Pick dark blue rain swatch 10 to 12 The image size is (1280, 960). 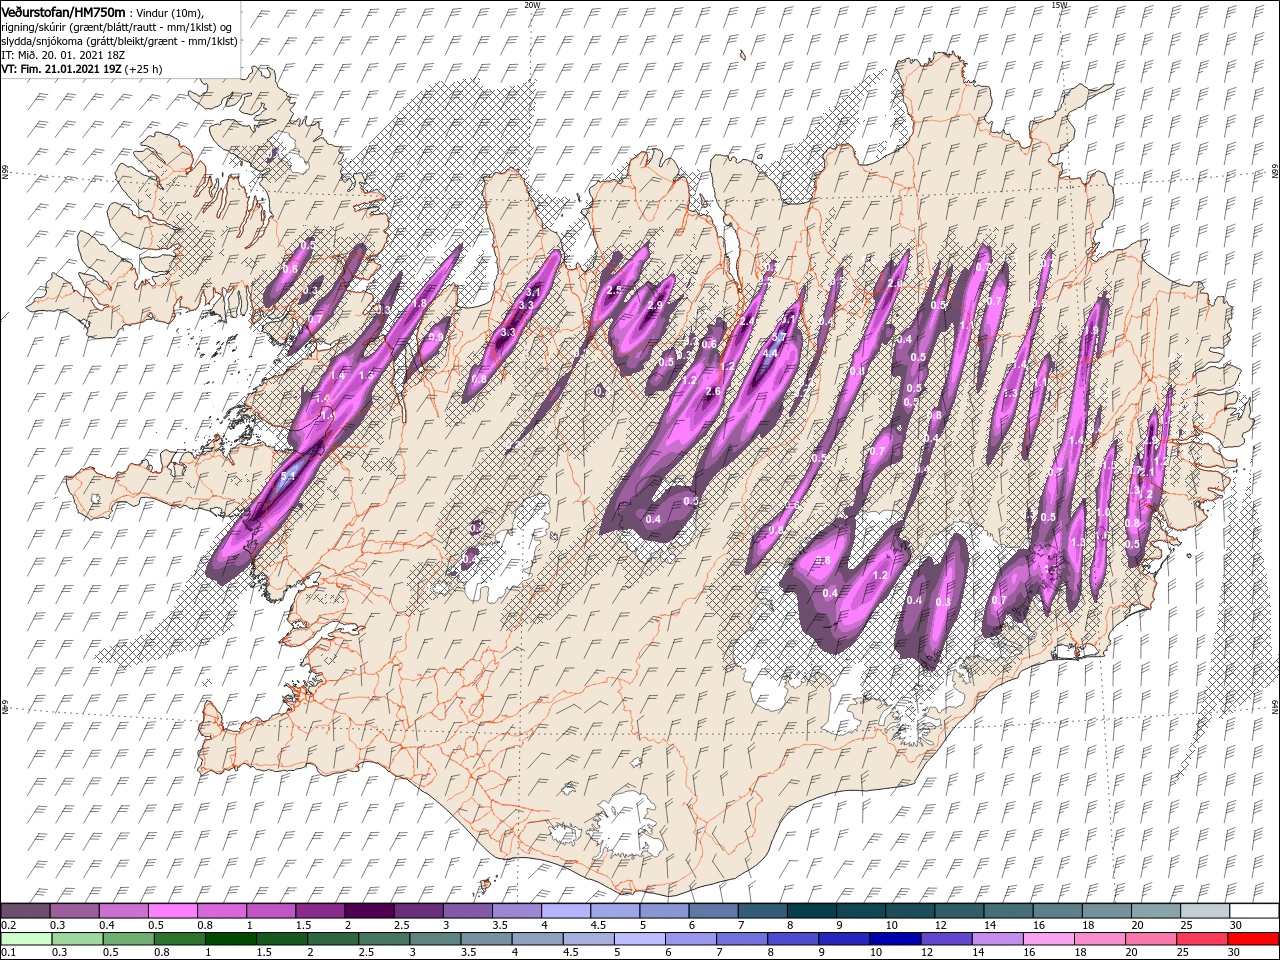tap(895, 940)
